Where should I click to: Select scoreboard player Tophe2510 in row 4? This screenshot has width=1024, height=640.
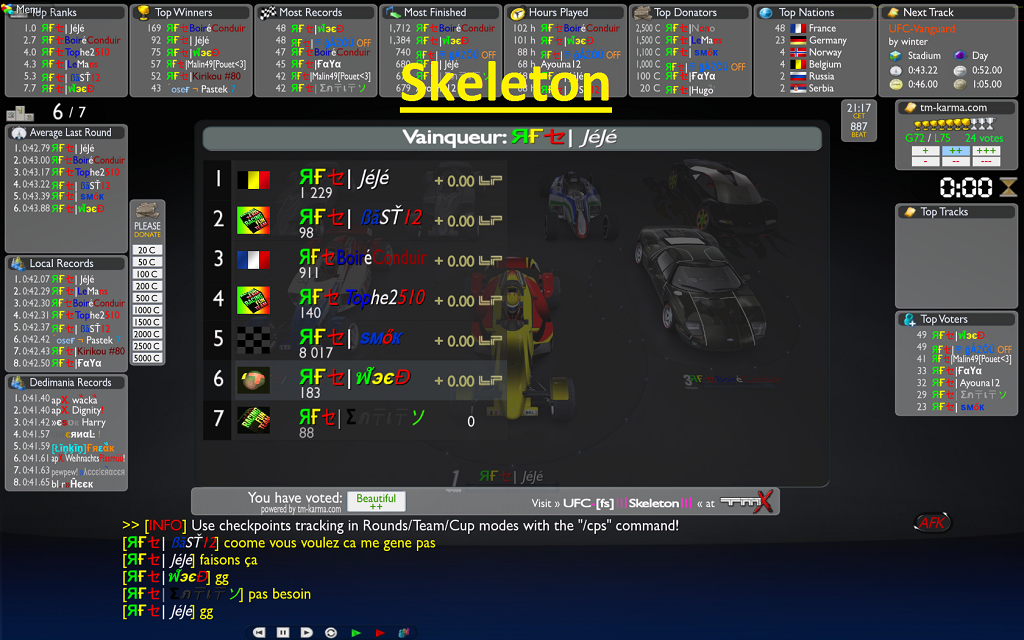(362, 297)
